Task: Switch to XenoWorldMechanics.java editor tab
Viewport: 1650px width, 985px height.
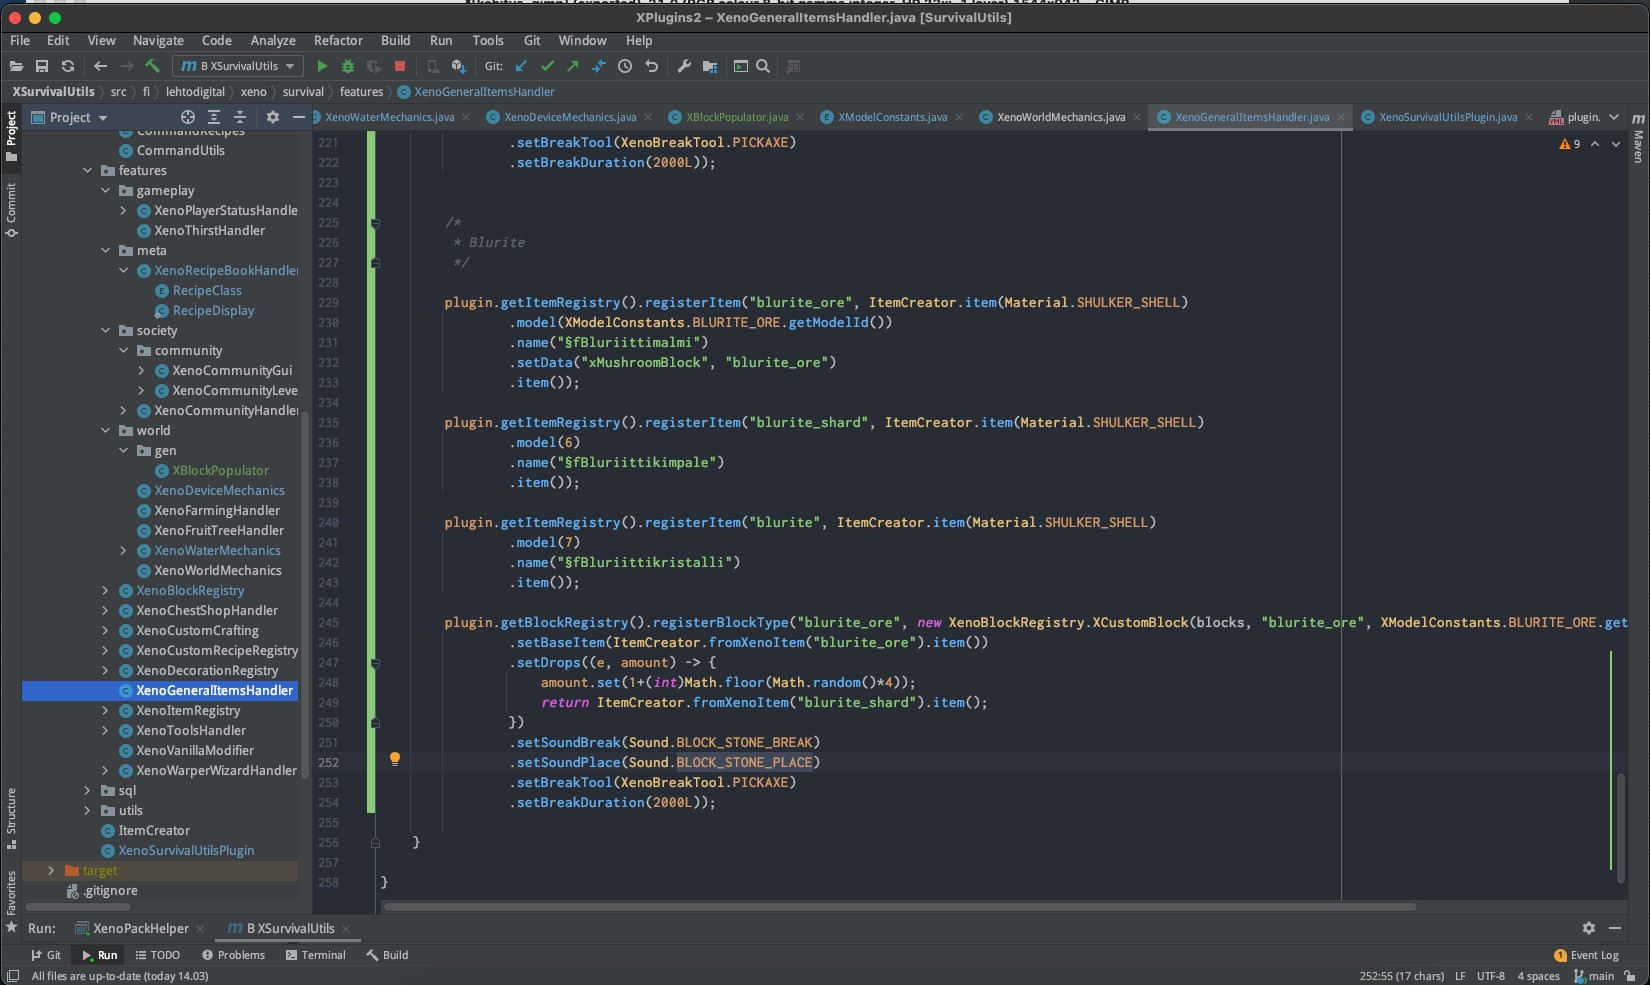Action: click(1060, 117)
